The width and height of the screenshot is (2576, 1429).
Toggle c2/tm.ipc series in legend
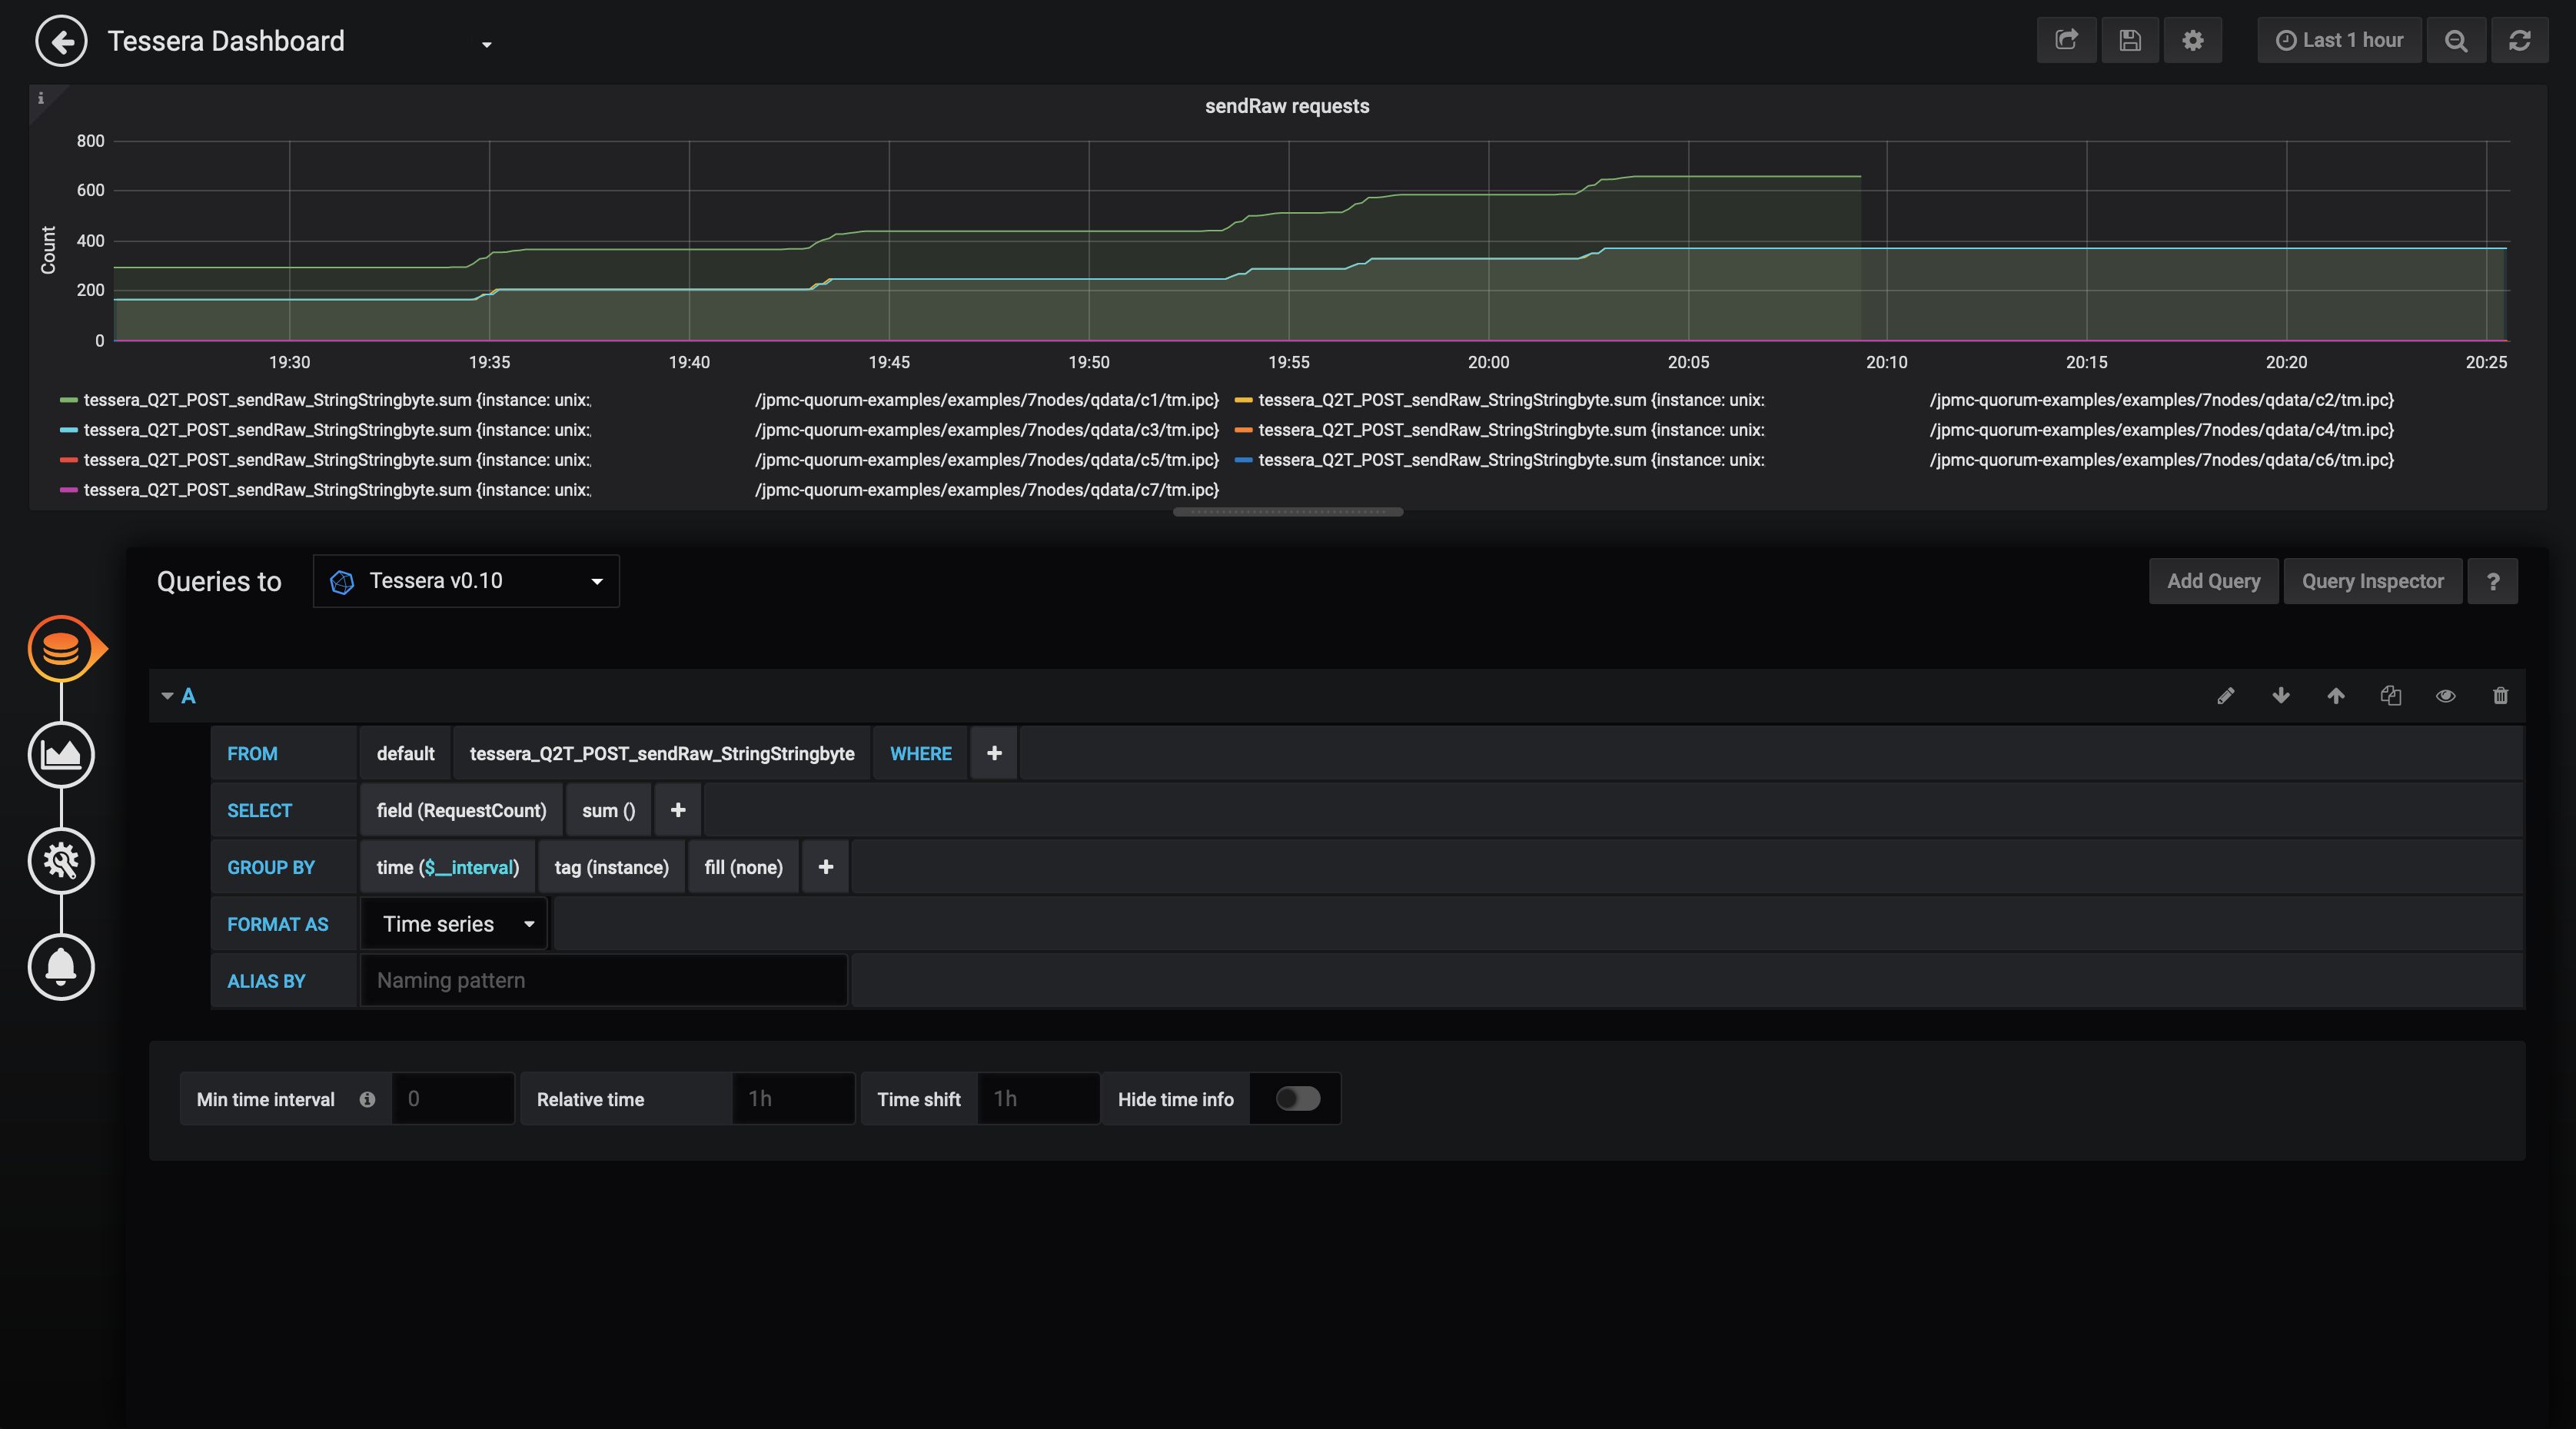click(x=1826, y=400)
